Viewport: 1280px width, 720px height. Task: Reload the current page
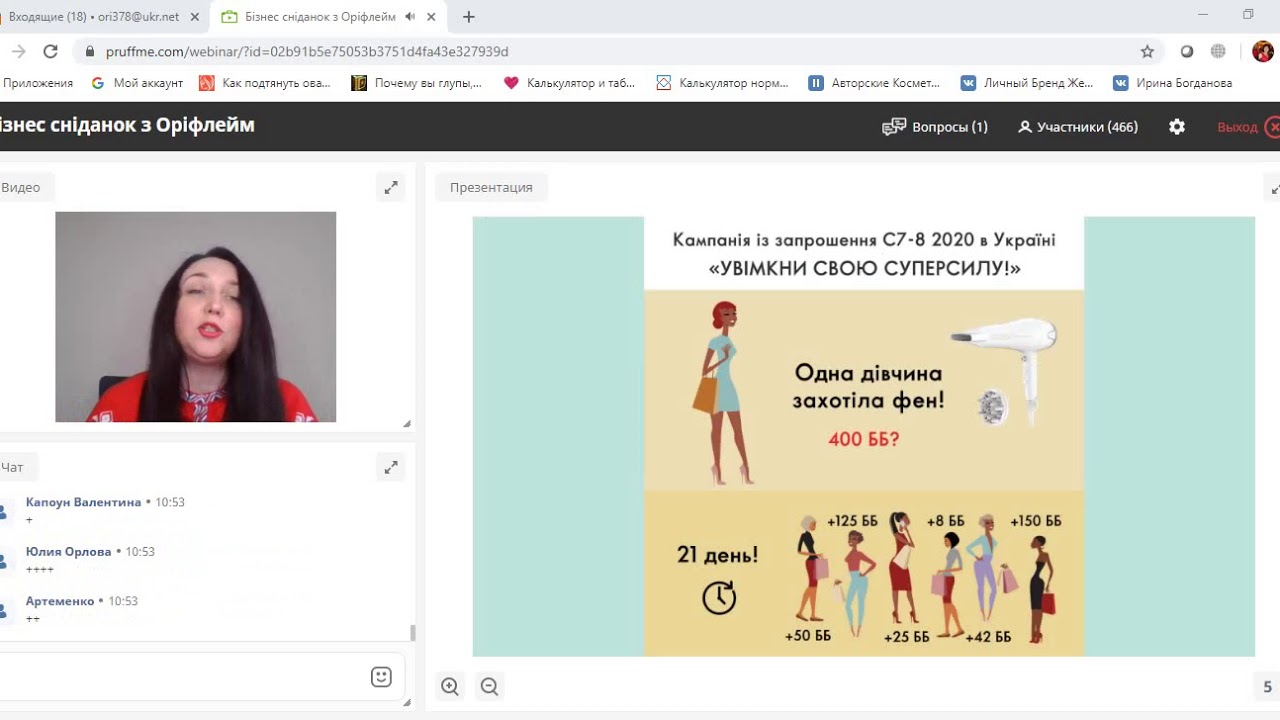[51, 51]
